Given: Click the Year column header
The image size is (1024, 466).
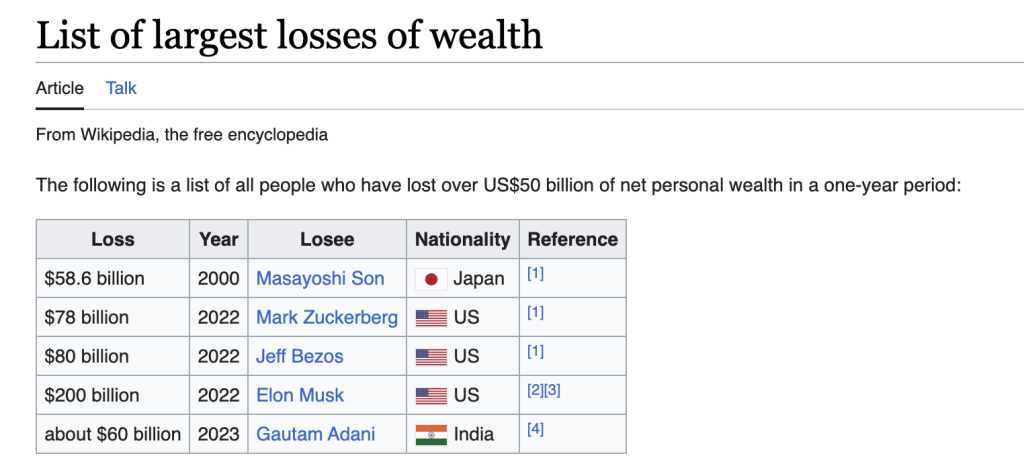Looking at the screenshot, I should coord(219,240).
